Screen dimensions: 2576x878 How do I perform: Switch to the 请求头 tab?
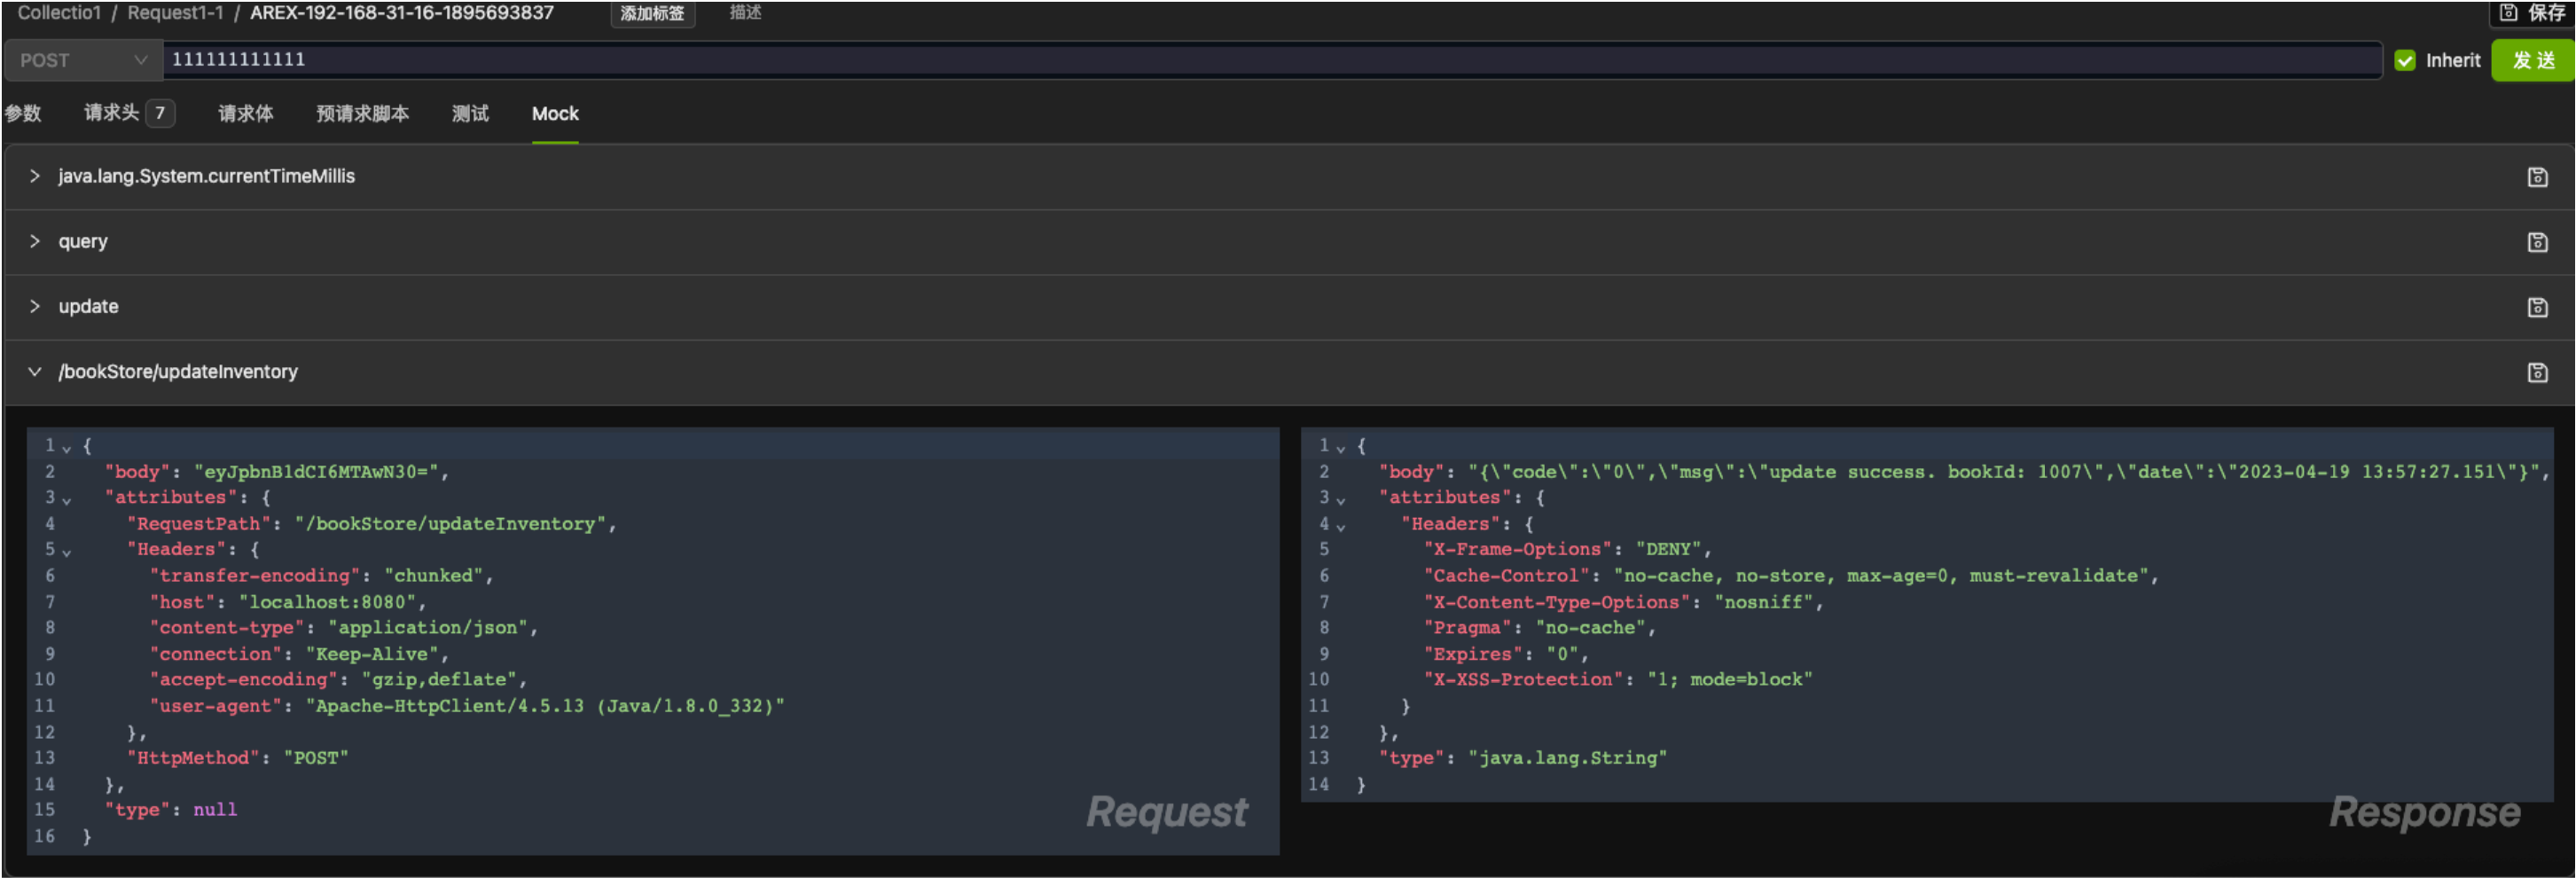(x=129, y=113)
